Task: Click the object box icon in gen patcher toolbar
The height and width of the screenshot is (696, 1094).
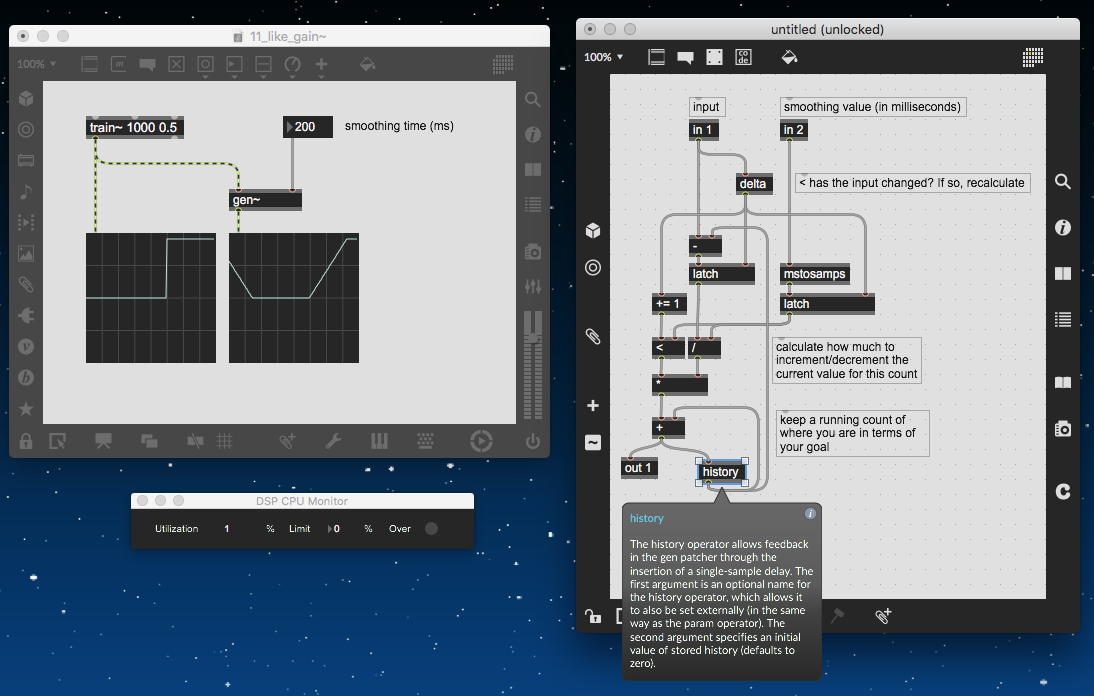Action: pyautogui.click(x=657, y=57)
